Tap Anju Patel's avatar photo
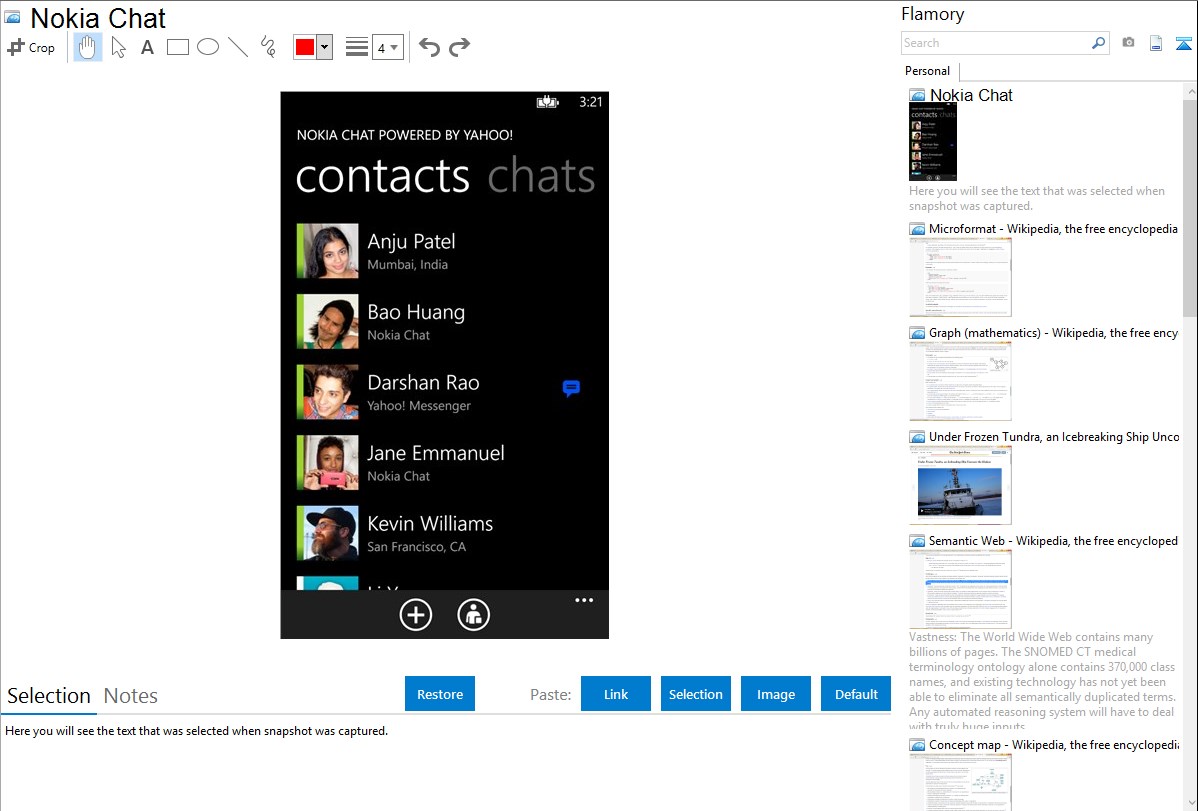The width and height of the screenshot is (1198, 811). 328,251
